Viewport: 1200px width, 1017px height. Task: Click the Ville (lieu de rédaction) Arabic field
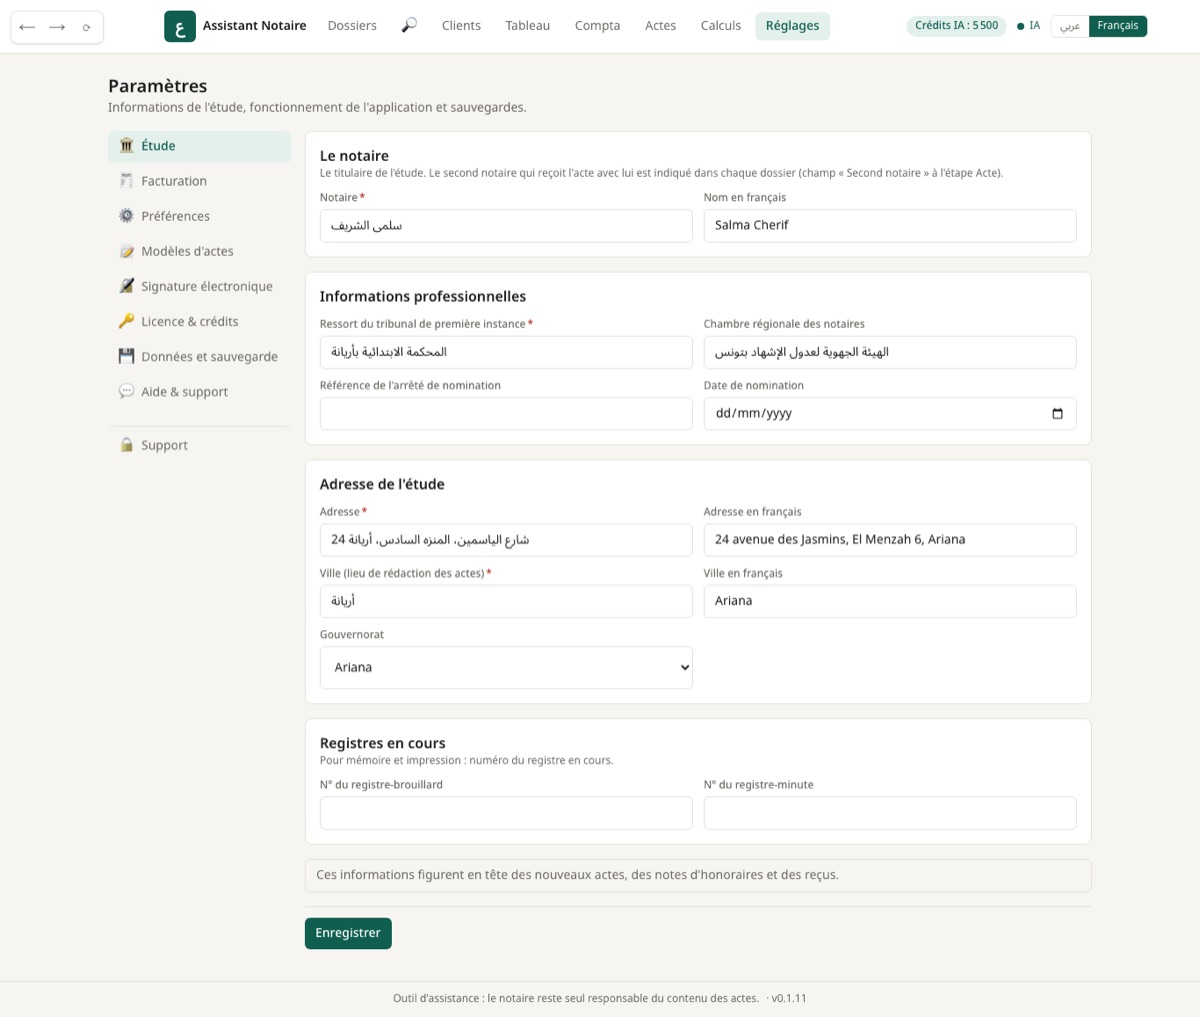[506, 601]
